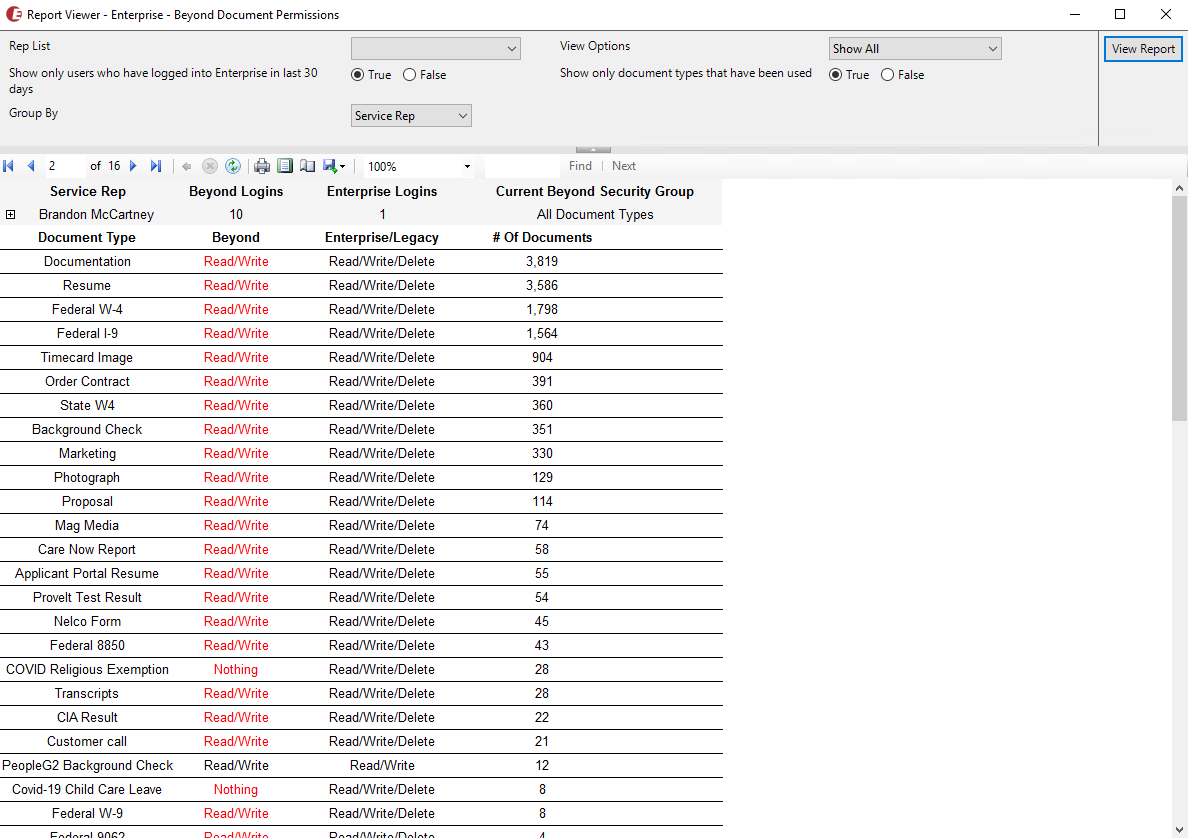Click Nothing in Covid-19 Child Care Leave row
1188x838 pixels.
(236, 790)
